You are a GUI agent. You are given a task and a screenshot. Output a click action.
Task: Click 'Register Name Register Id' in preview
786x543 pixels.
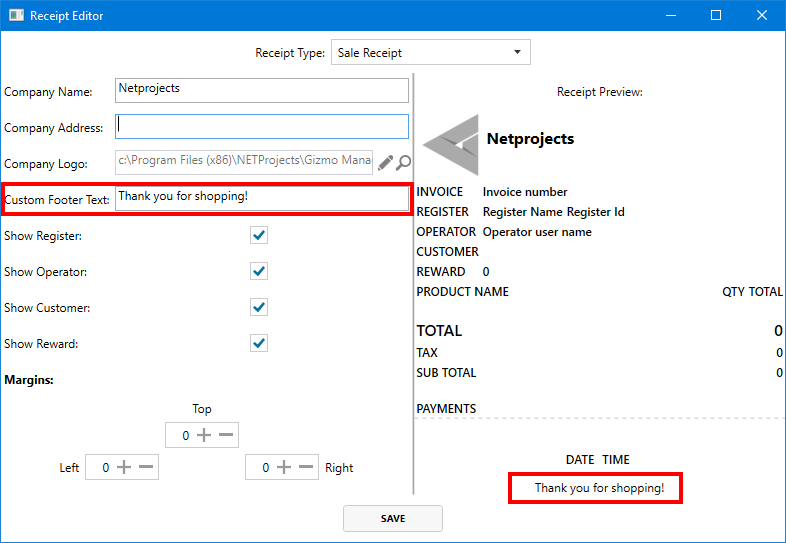tap(553, 212)
